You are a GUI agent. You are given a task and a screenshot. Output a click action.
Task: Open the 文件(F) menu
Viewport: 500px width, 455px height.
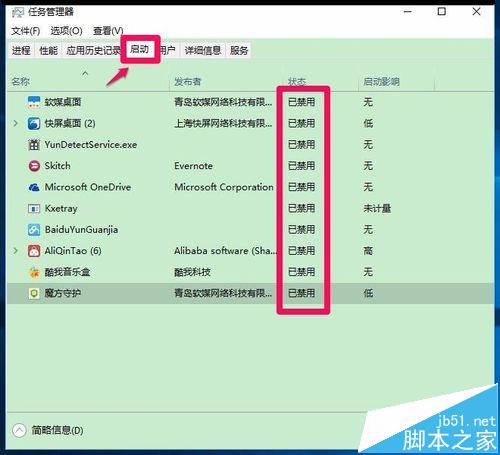[x=26, y=31]
